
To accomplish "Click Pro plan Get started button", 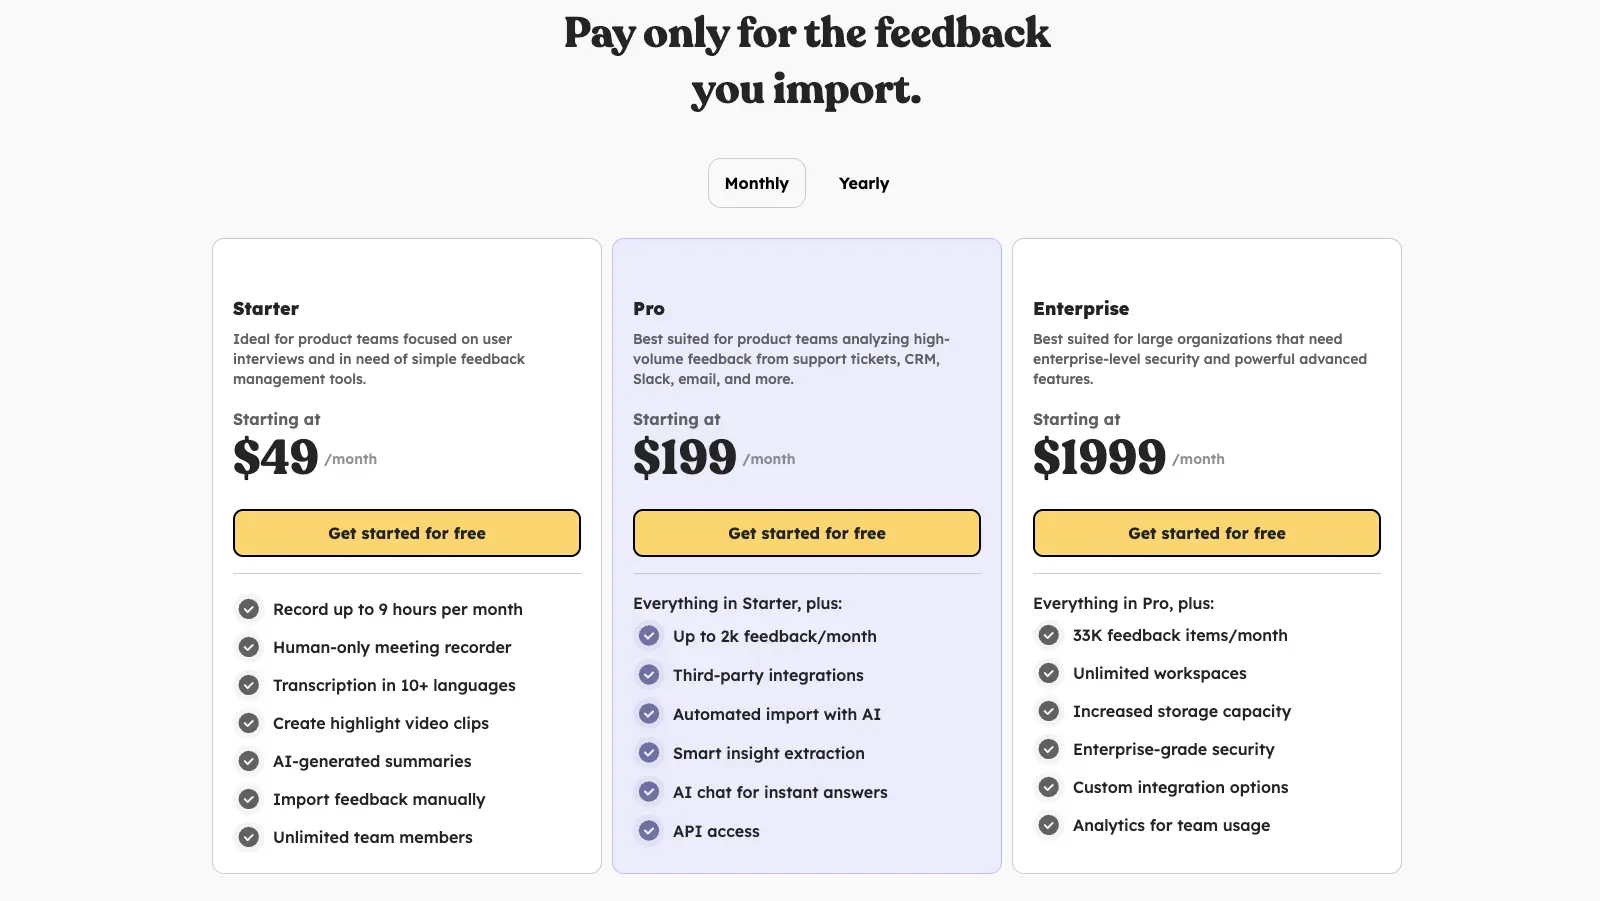I will click(x=807, y=533).
